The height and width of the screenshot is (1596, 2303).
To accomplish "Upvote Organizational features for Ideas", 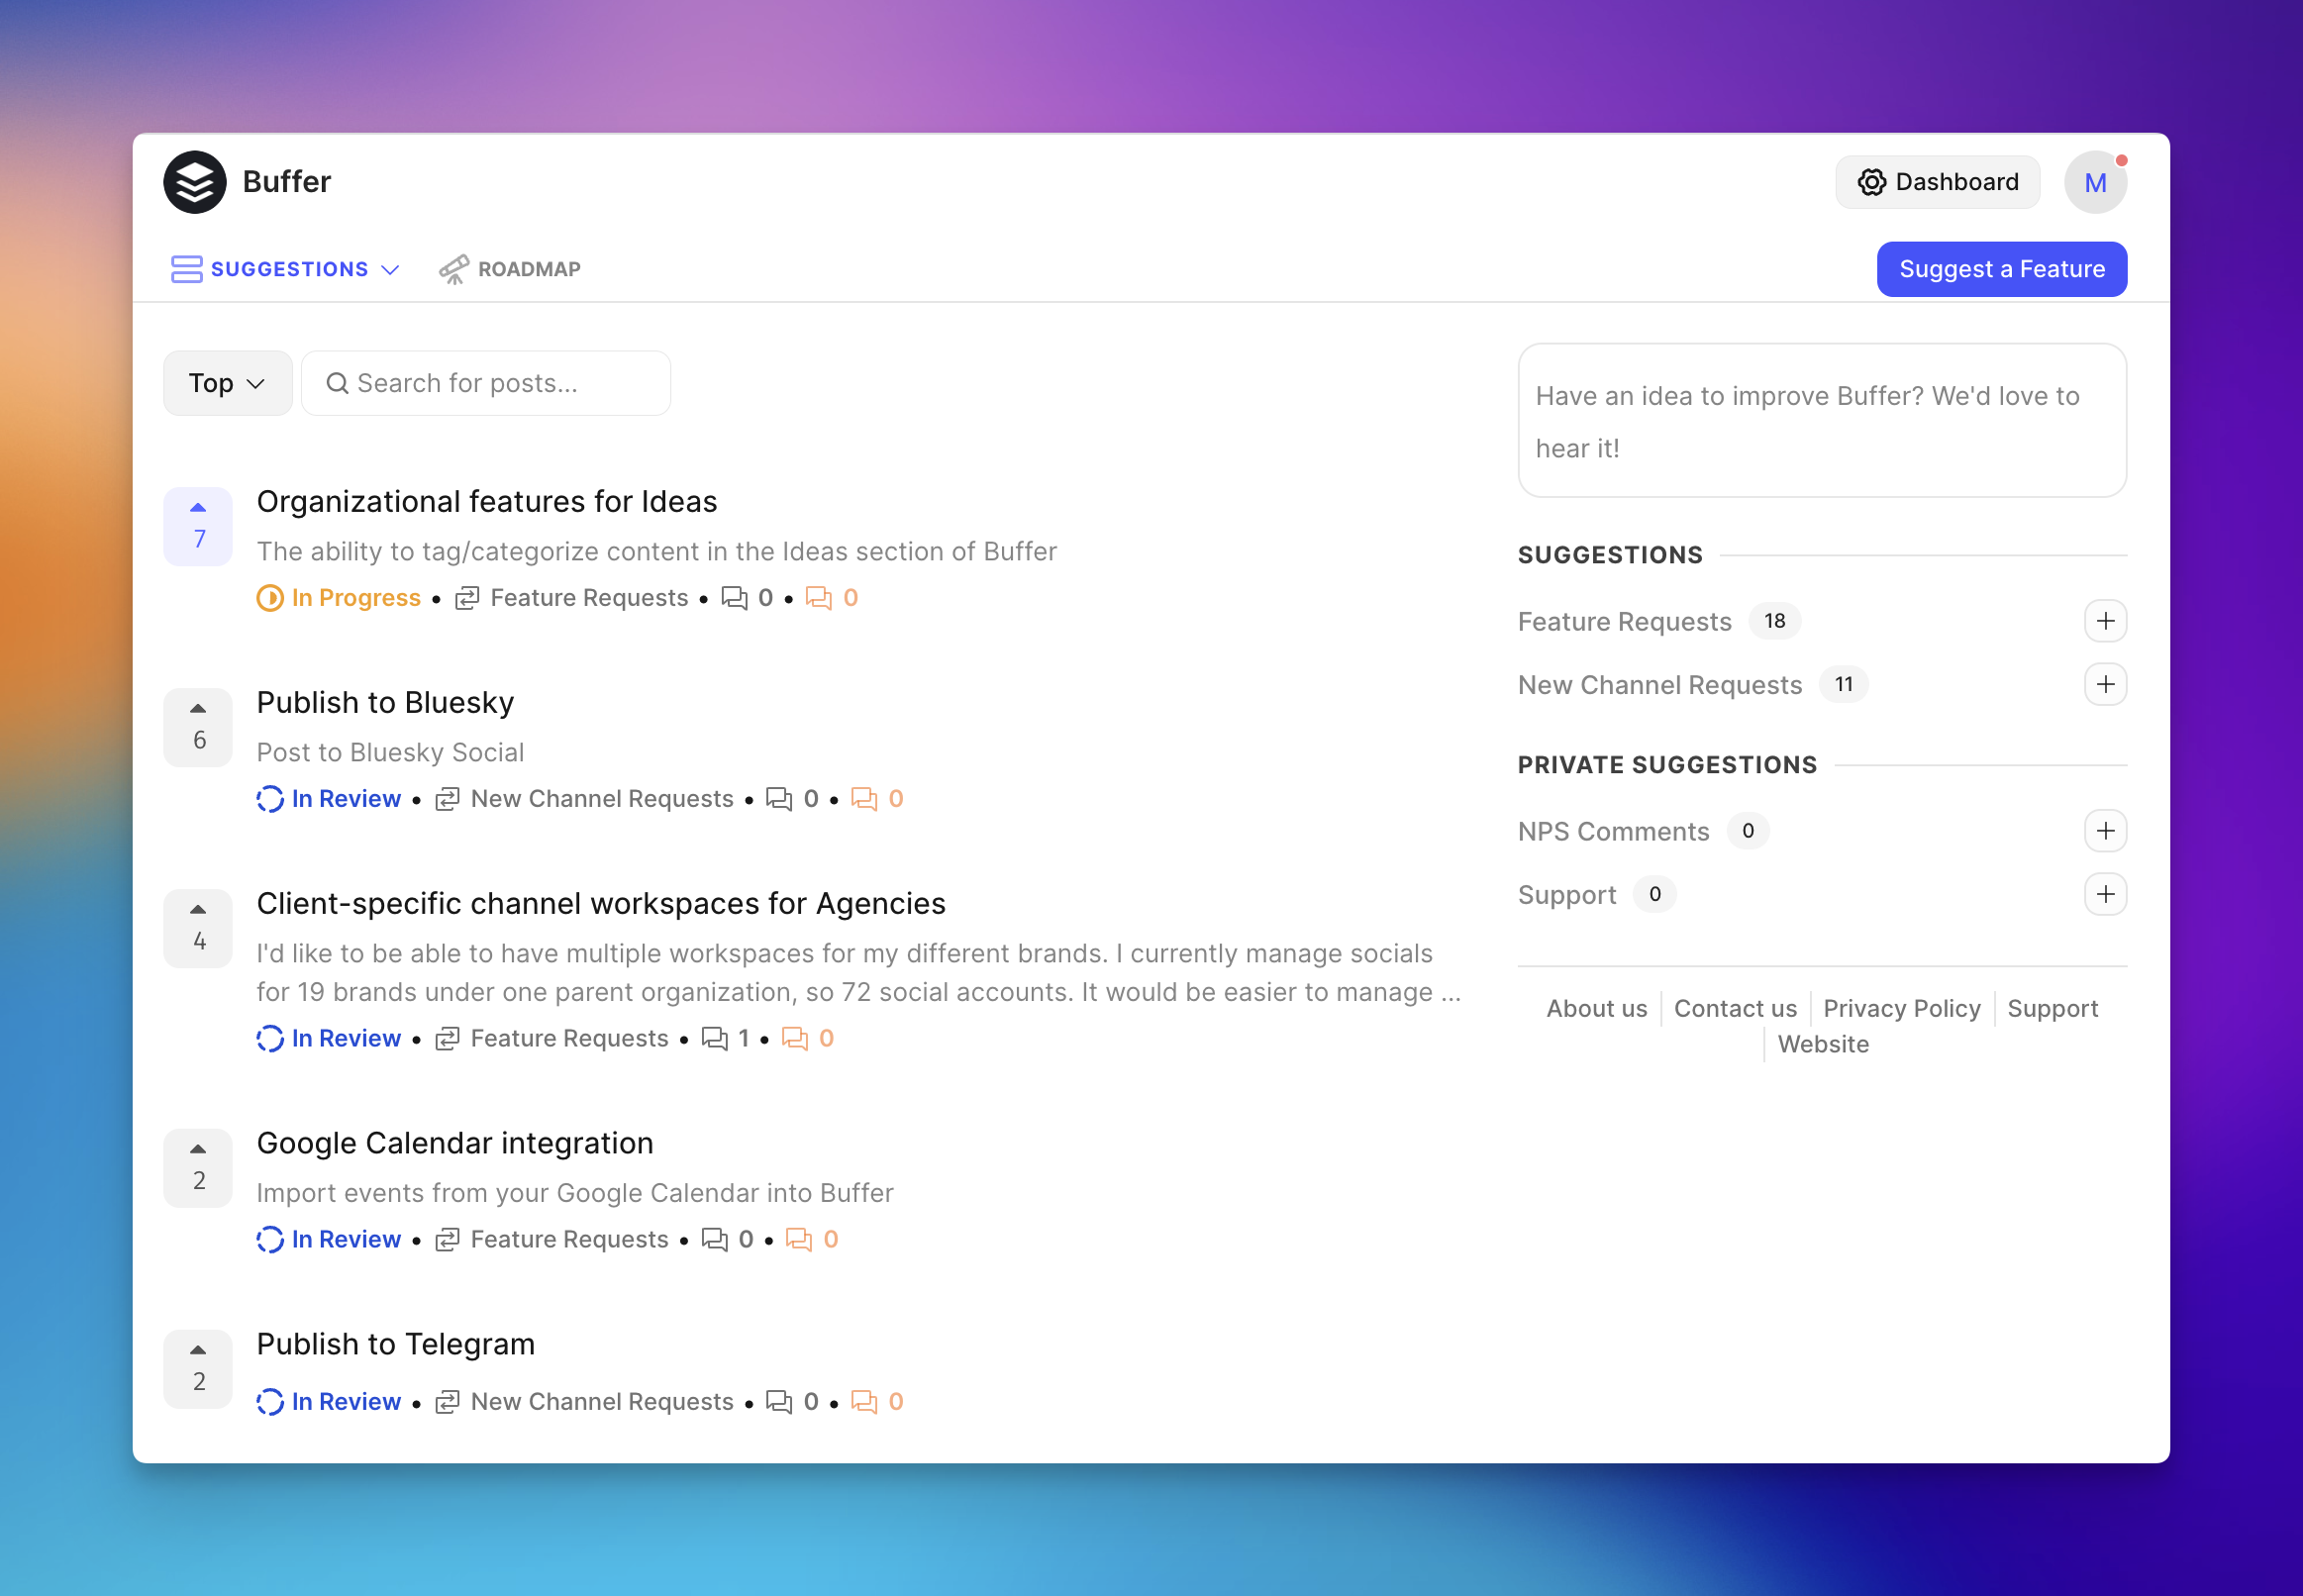I will click(198, 526).
